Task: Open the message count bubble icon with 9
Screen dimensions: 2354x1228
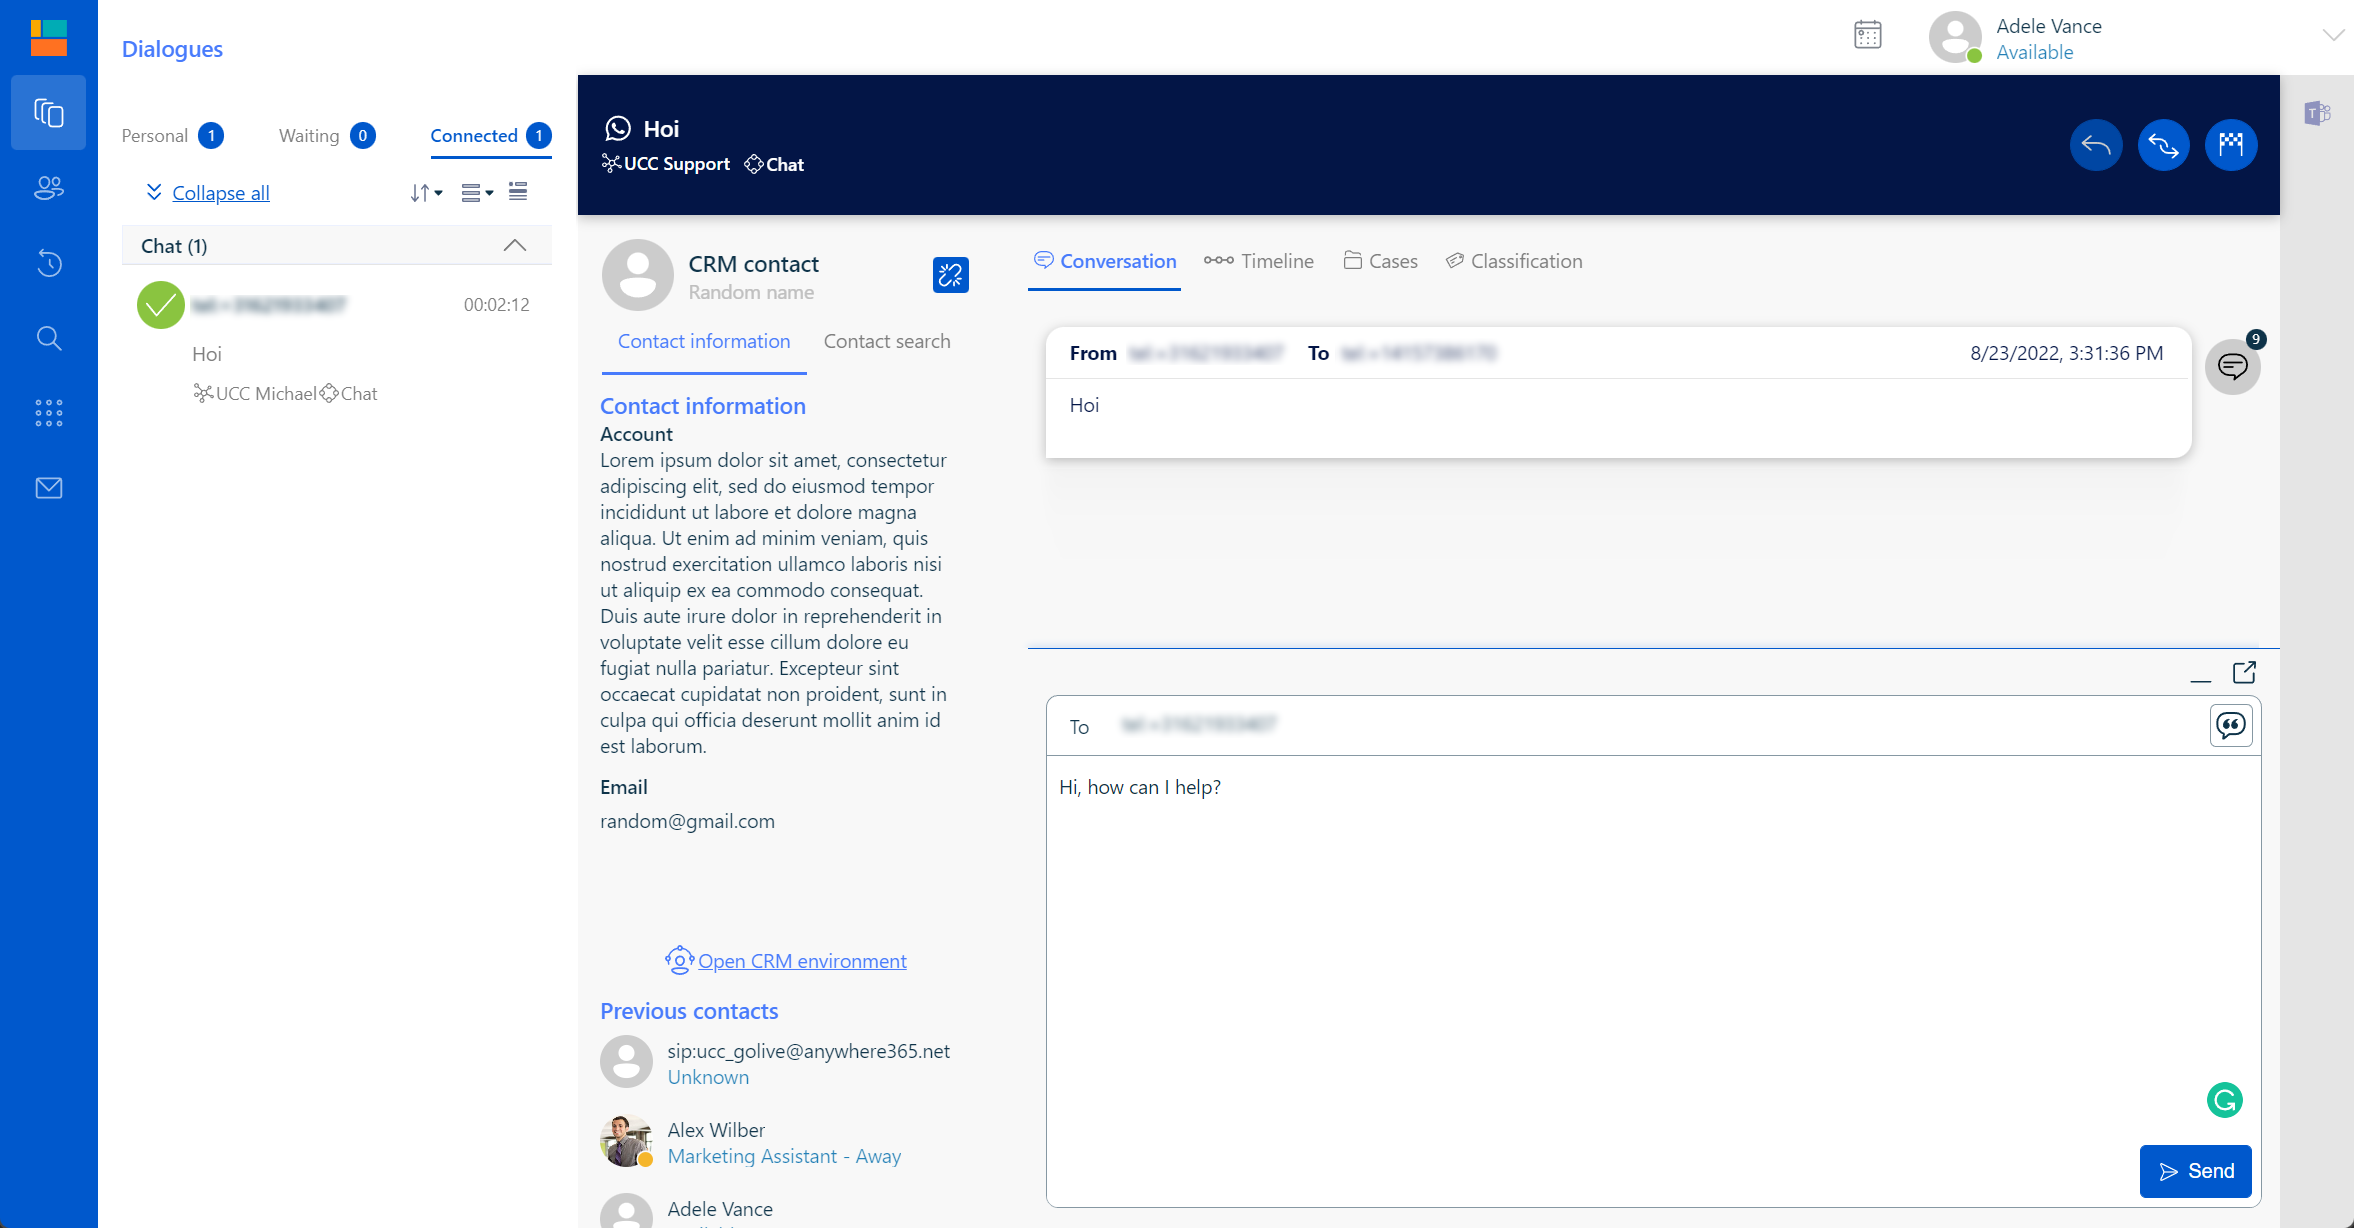Action: [x=2232, y=367]
